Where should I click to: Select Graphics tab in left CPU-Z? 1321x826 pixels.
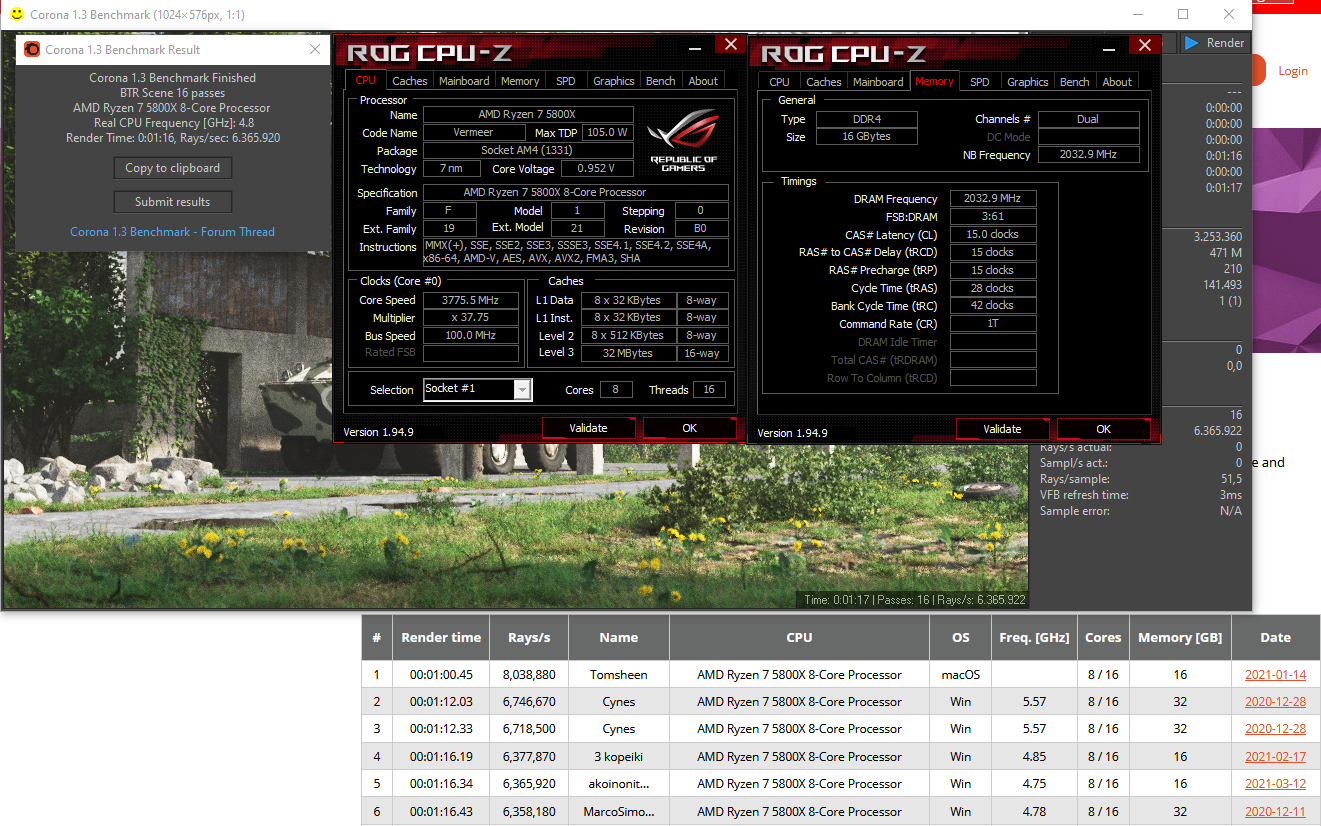(613, 81)
